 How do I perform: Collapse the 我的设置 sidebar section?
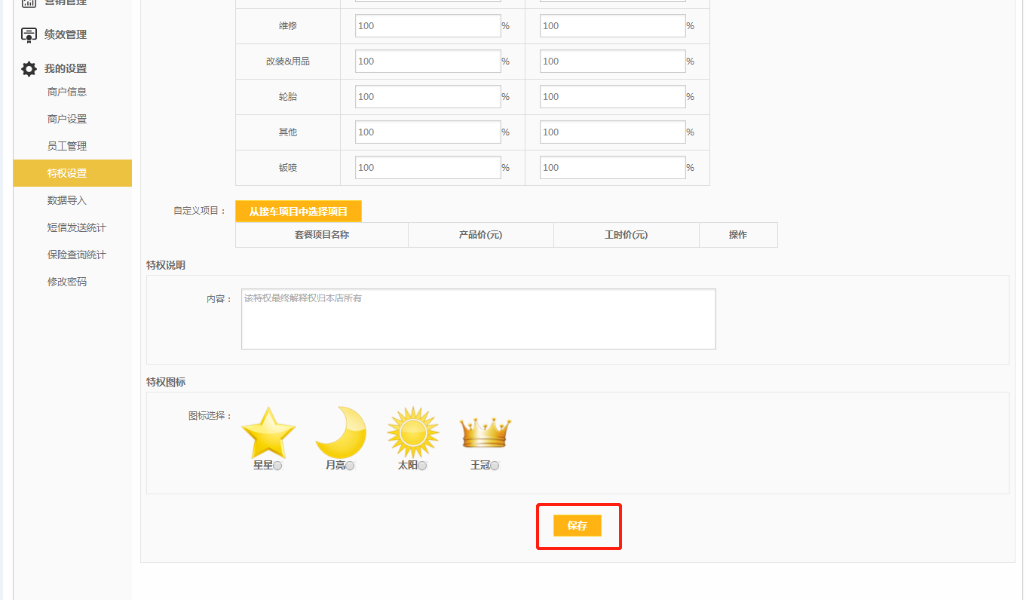65,69
